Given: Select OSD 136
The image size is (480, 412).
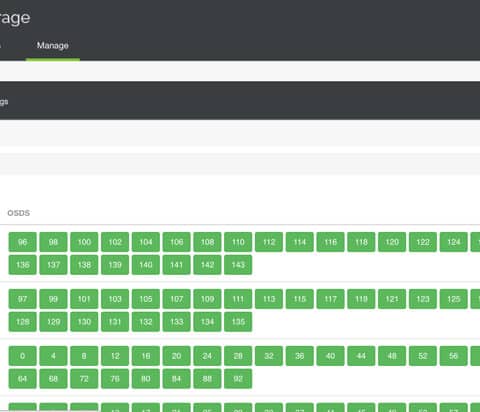Looking at the screenshot, I should (x=22, y=265).
